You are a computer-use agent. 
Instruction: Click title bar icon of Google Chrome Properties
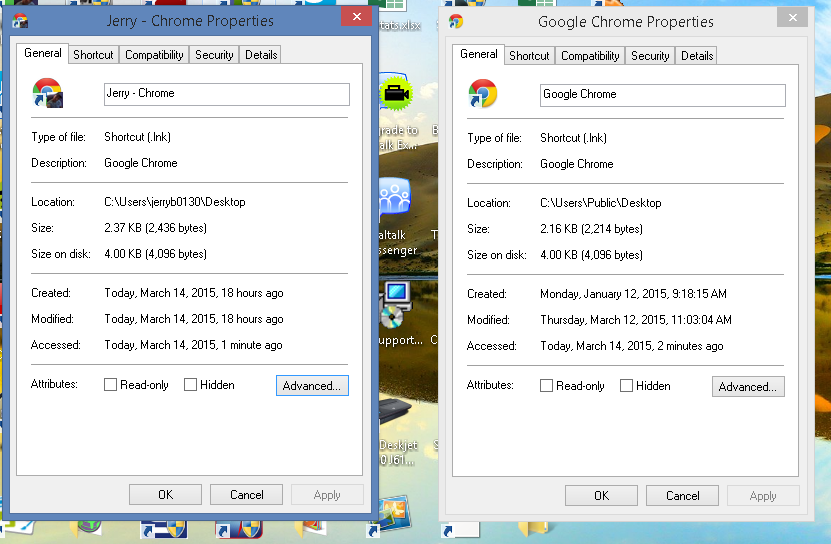[x=456, y=21]
